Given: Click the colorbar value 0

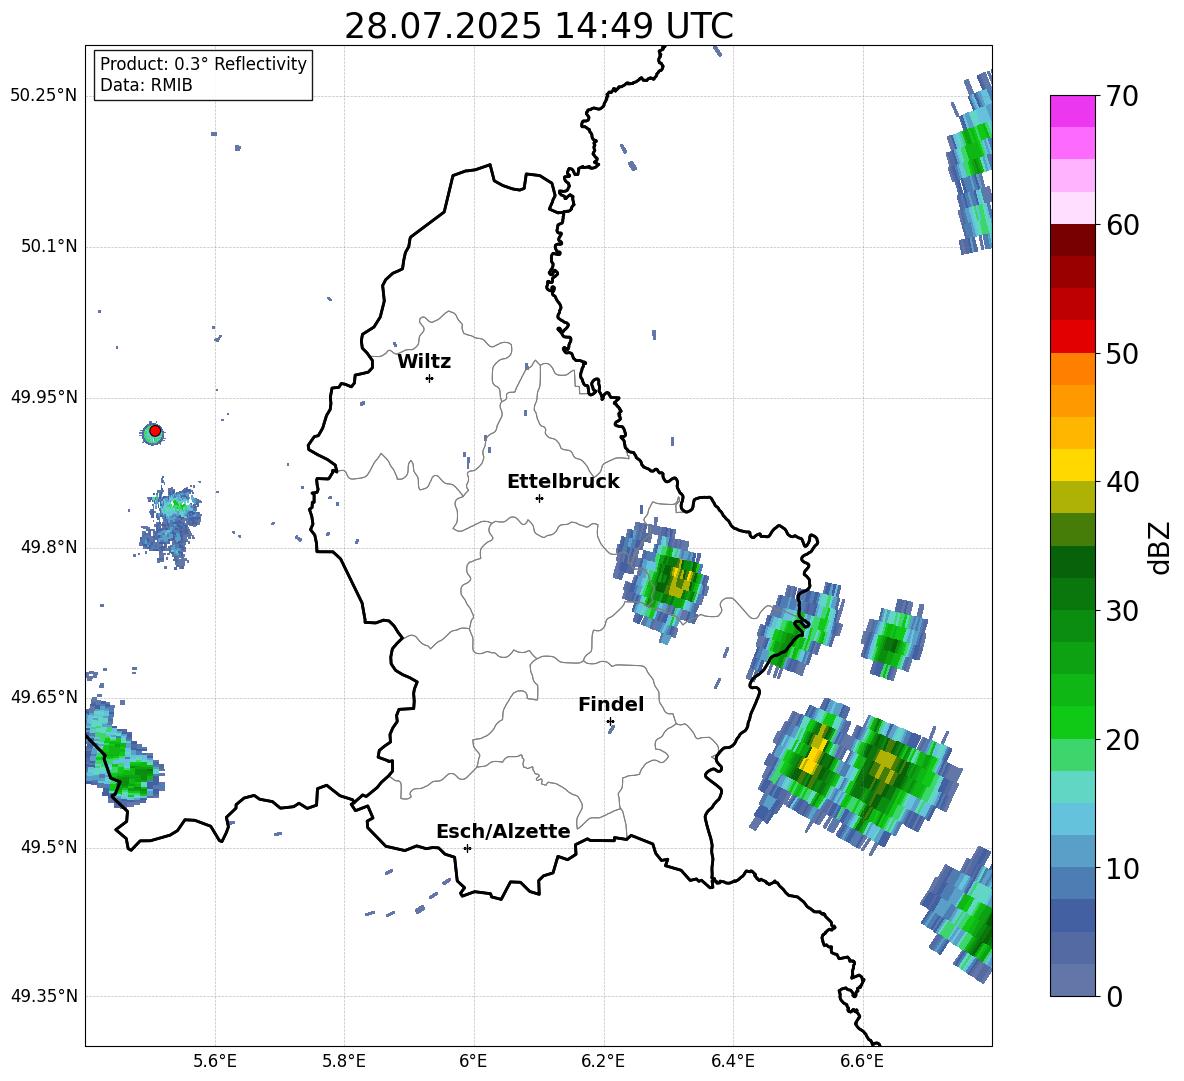Looking at the screenshot, I should (1114, 997).
